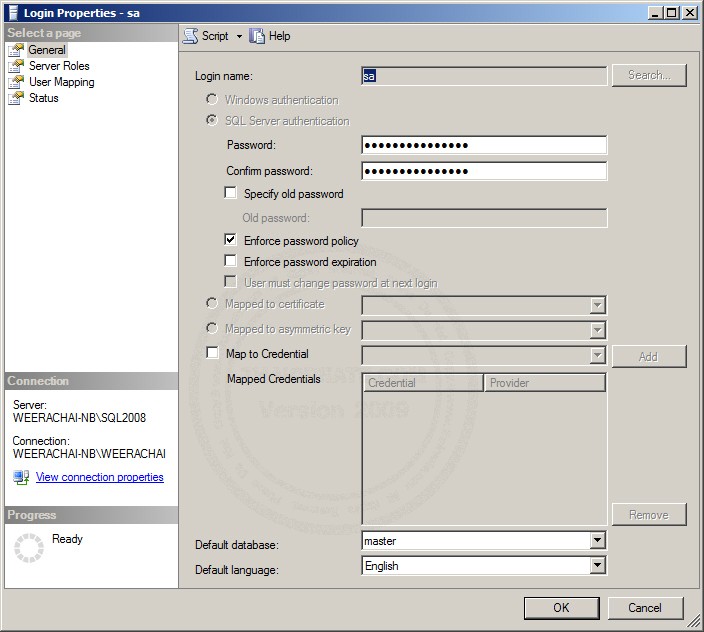Maximize the Login Properties window
Image resolution: width=704 pixels, height=632 pixels.
click(672, 13)
